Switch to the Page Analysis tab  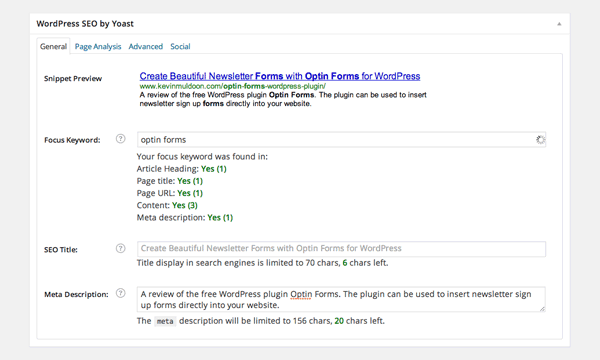pyautogui.click(x=98, y=46)
